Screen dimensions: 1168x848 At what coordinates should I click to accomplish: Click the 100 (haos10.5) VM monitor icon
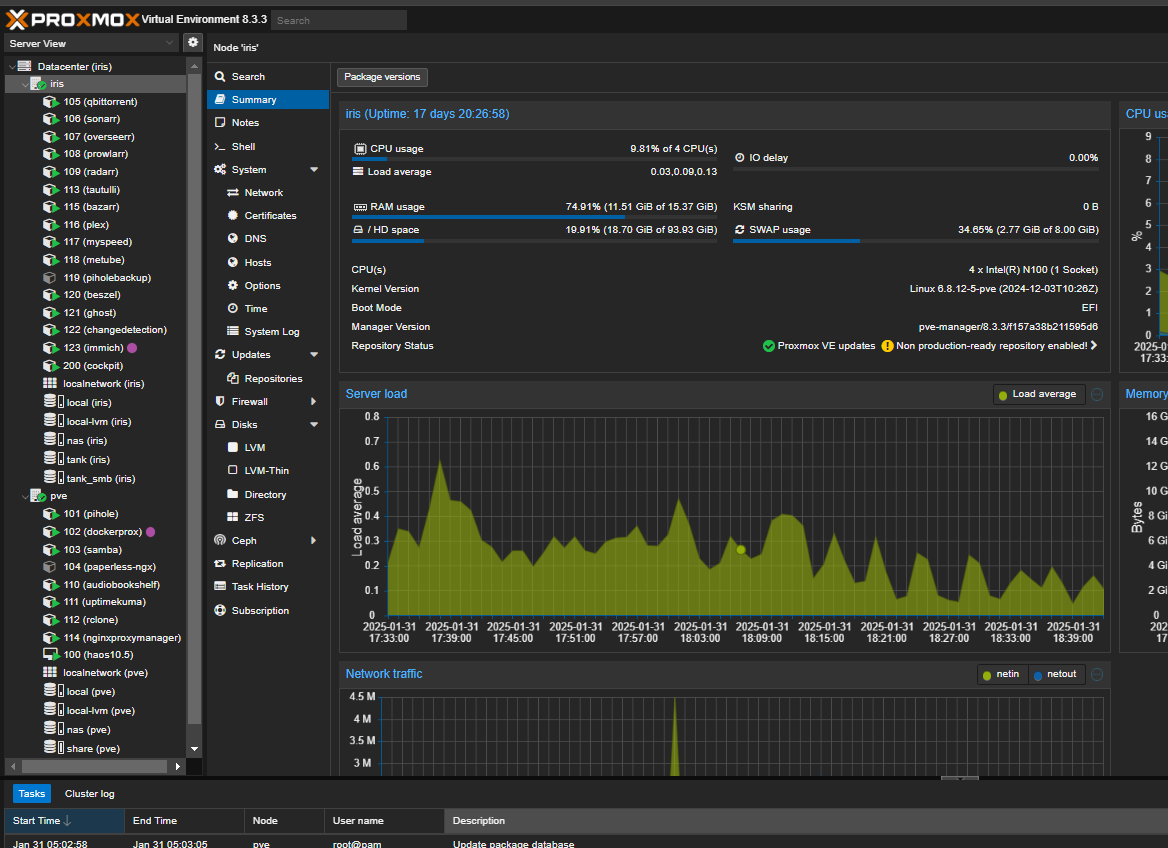[x=50, y=654]
